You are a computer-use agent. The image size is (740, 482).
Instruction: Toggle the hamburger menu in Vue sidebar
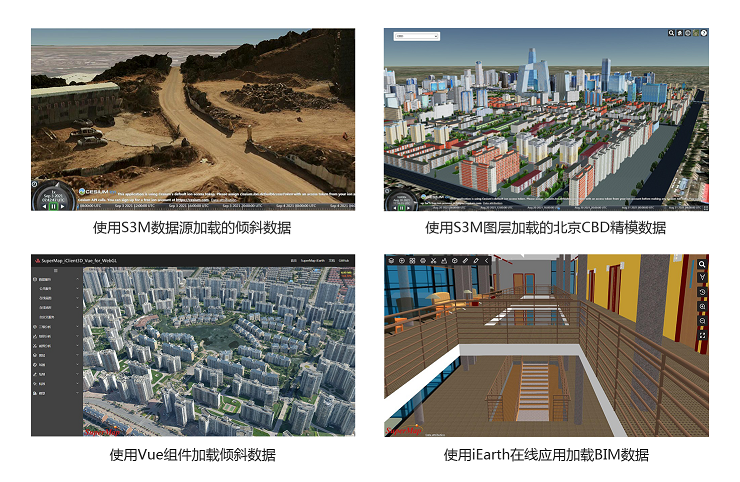click(56, 271)
